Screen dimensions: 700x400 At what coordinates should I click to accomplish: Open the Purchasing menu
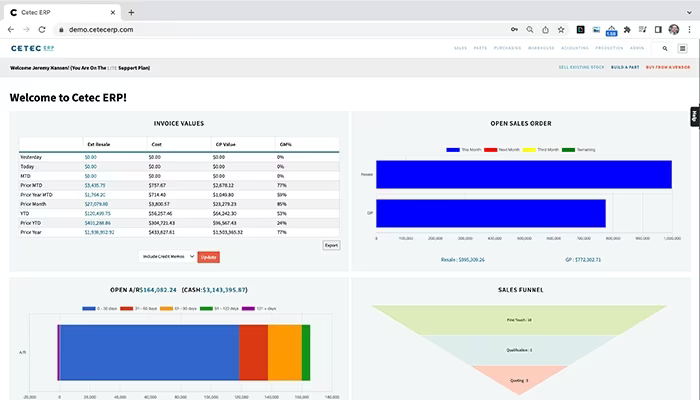pos(507,48)
